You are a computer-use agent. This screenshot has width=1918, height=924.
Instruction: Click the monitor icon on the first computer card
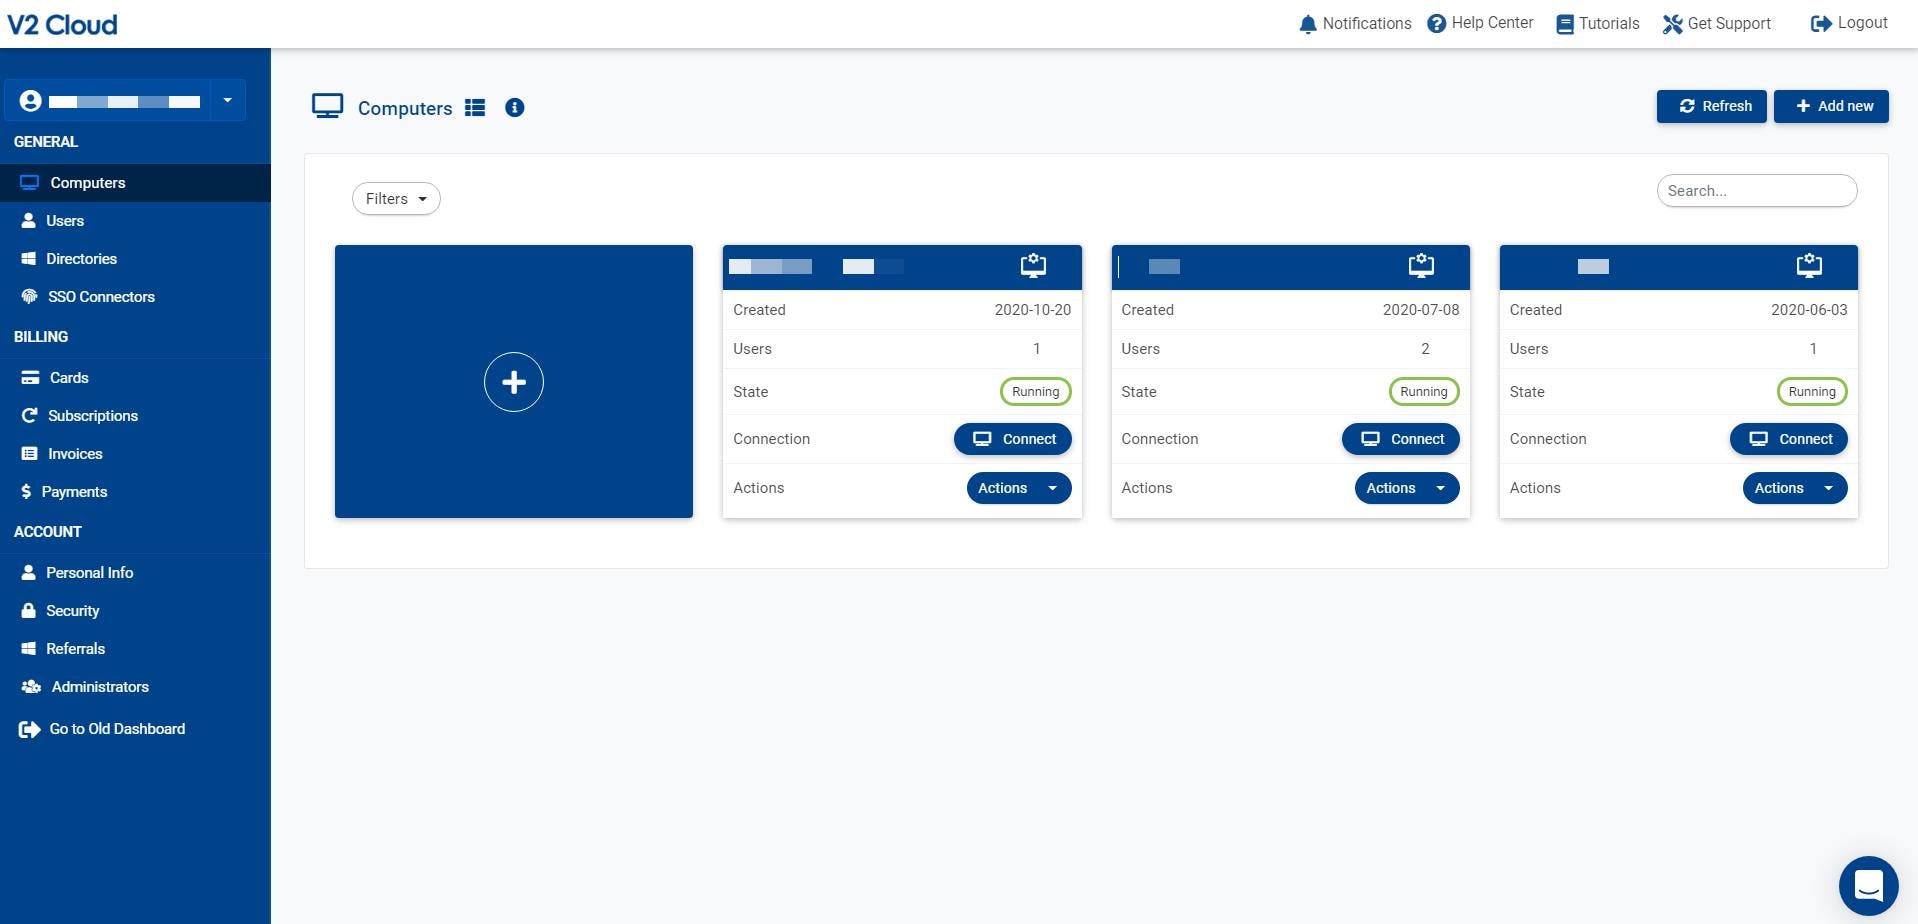pos(1032,266)
